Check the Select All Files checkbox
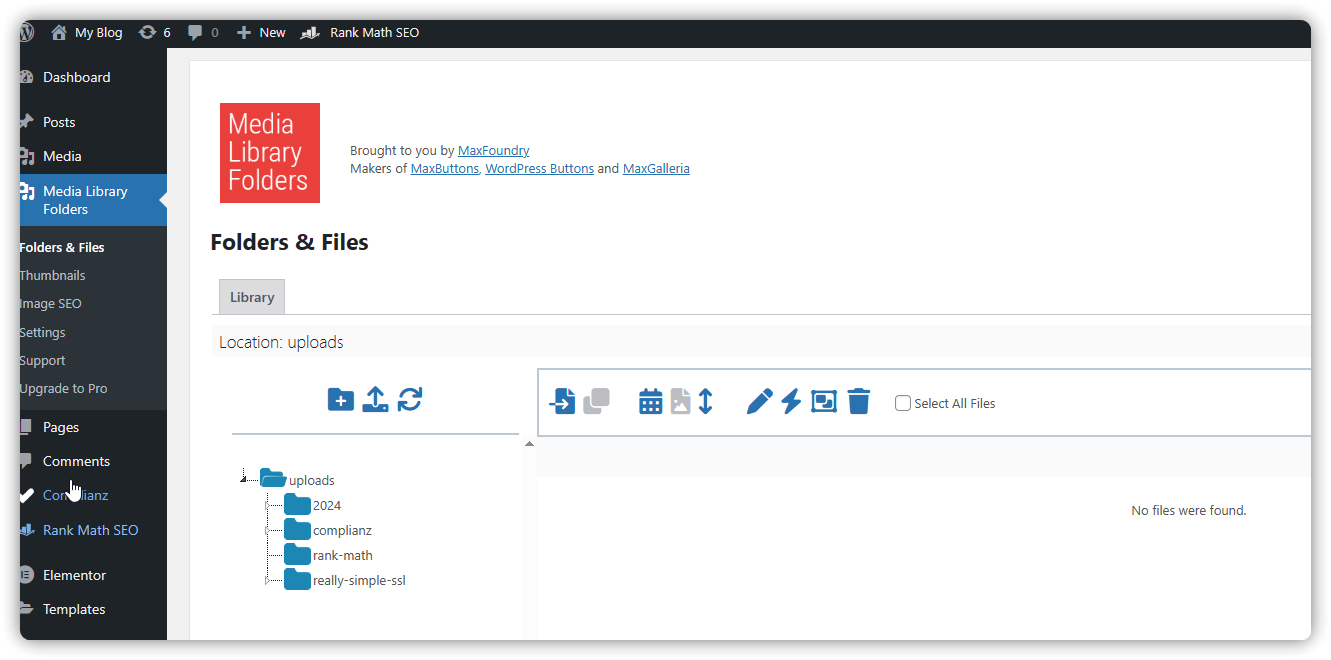Image resolution: width=1331 pixels, height=660 pixels. (903, 404)
